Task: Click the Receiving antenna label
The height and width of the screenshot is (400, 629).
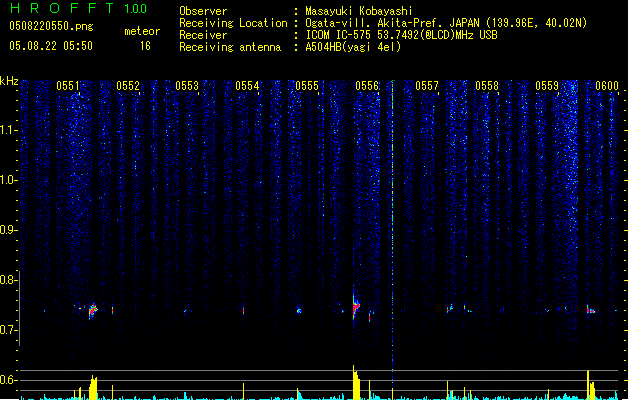Action: (x=230, y=47)
